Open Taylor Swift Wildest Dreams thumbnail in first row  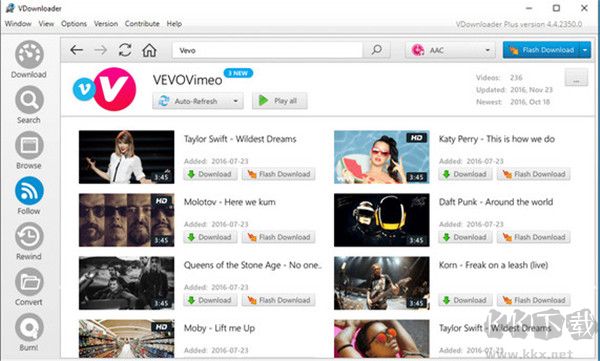pyautogui.click(x=127, y=157)
